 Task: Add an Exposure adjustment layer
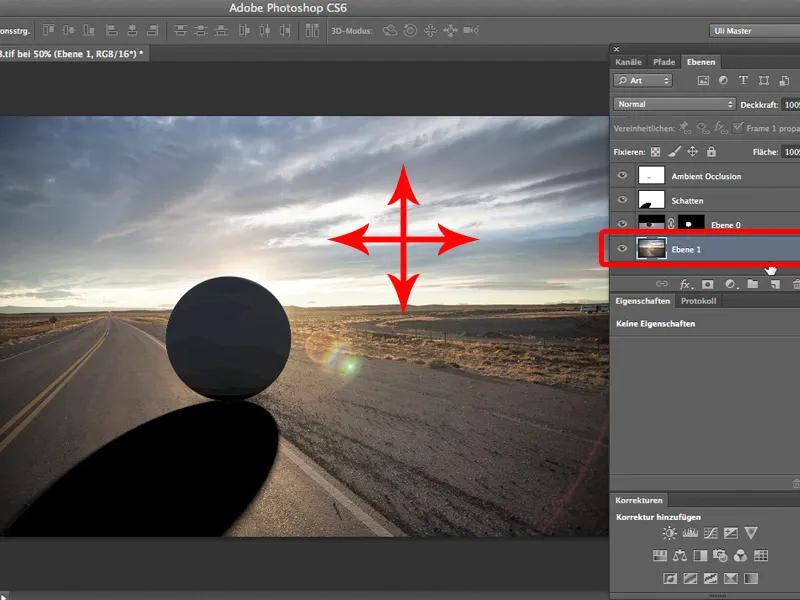click(731, 533)
